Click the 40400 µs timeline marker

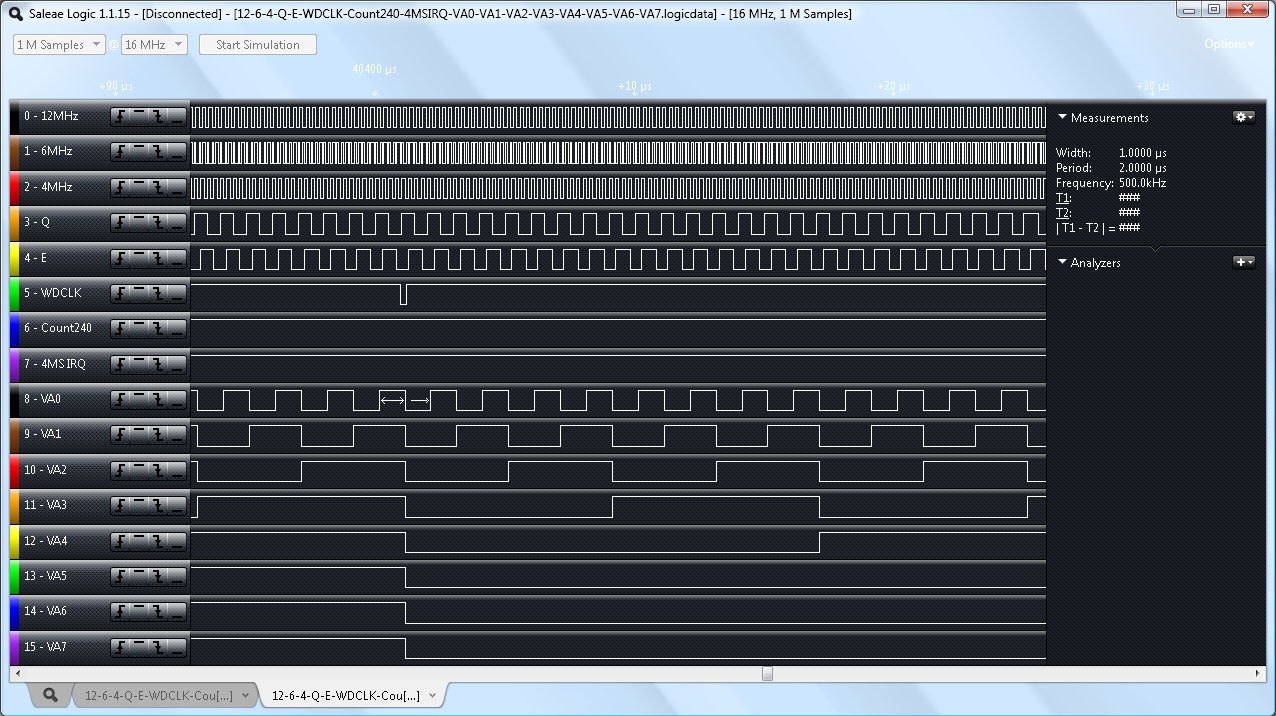[374, 70]
